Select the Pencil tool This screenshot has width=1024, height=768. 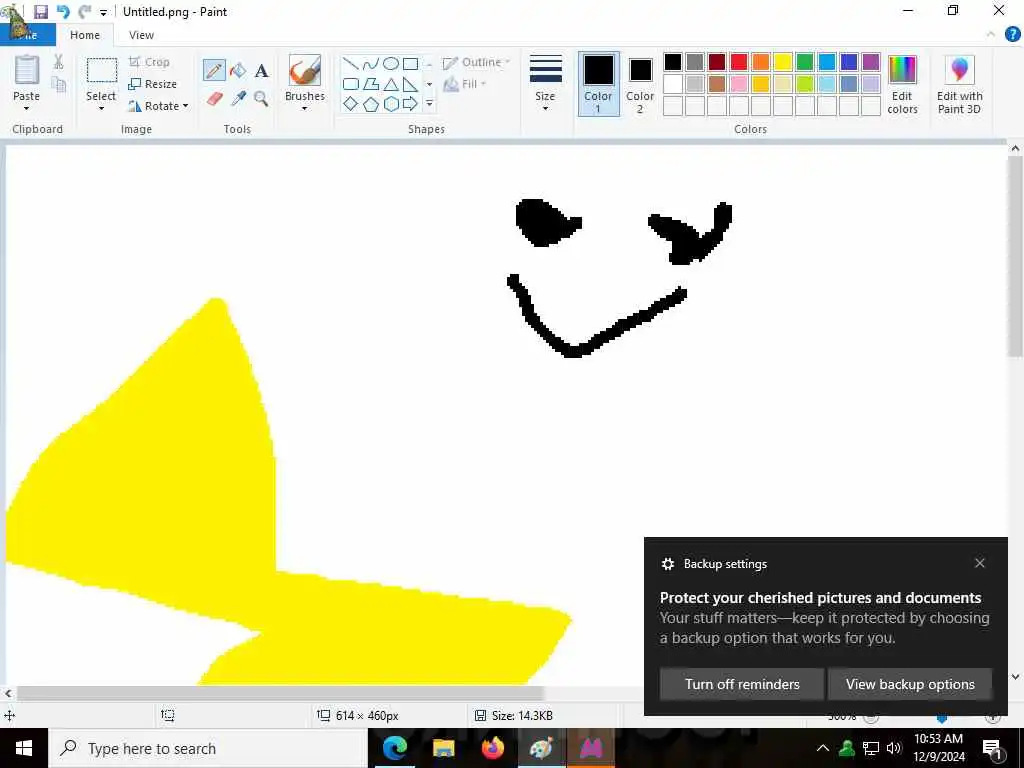coord(214,70)
